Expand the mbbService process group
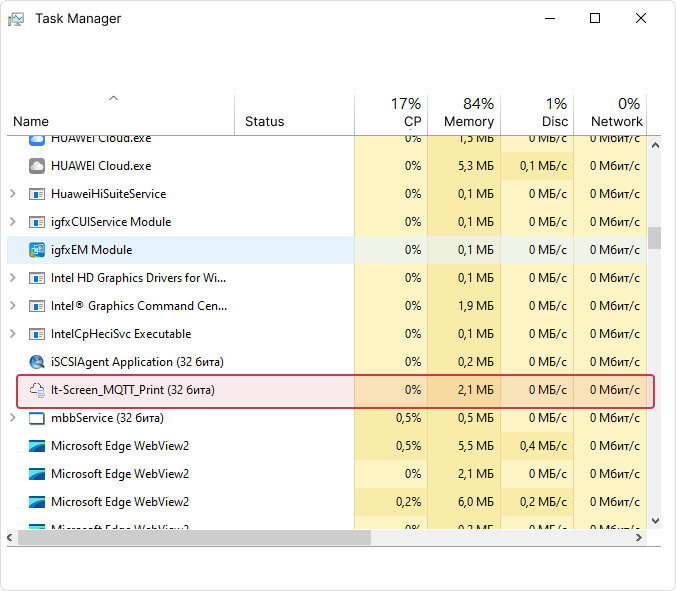This screenshot has height=591, width=676. click(13, 418)
